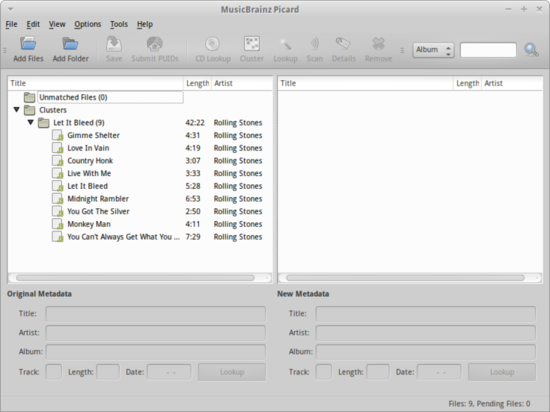
Task: Open the Options menu
Action: (x=88, y=24)
